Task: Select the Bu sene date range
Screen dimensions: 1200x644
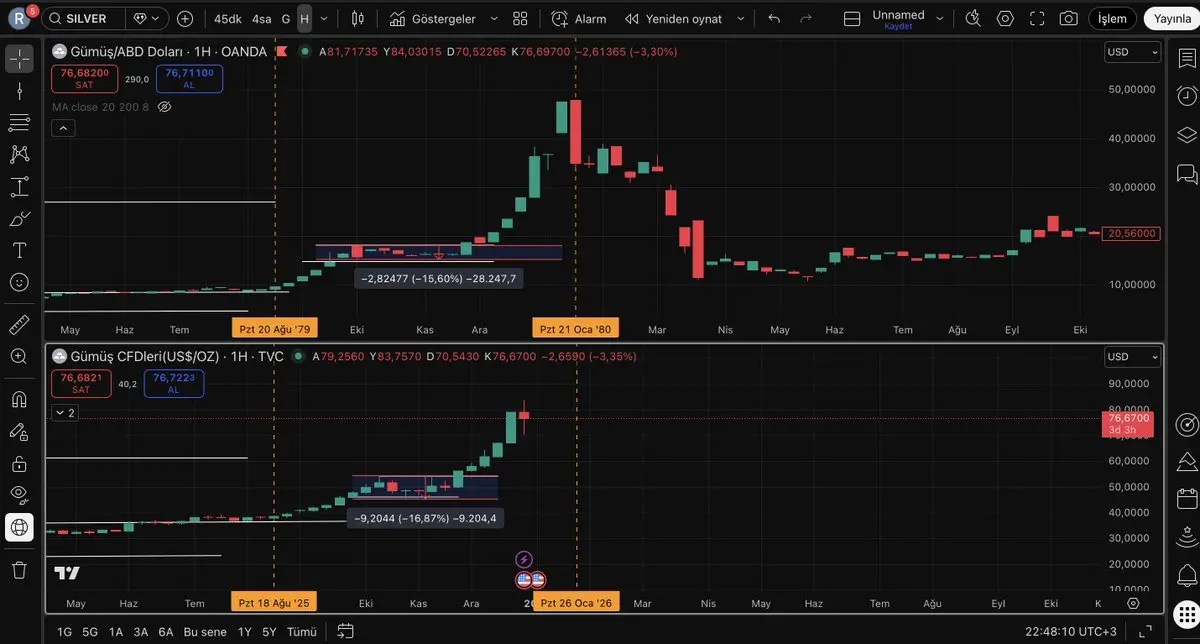Action: (205, 632)
